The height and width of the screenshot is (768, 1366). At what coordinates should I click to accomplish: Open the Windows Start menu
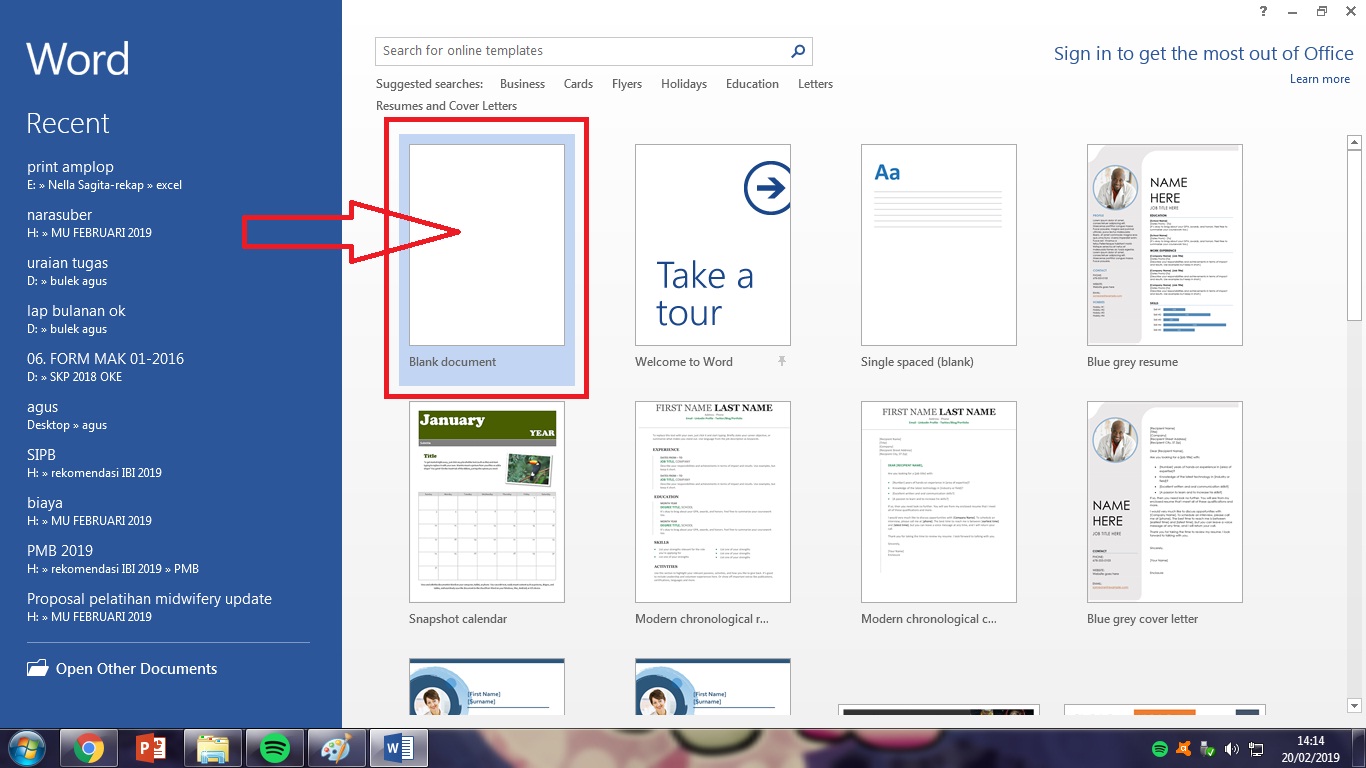(x=26, y=748)
